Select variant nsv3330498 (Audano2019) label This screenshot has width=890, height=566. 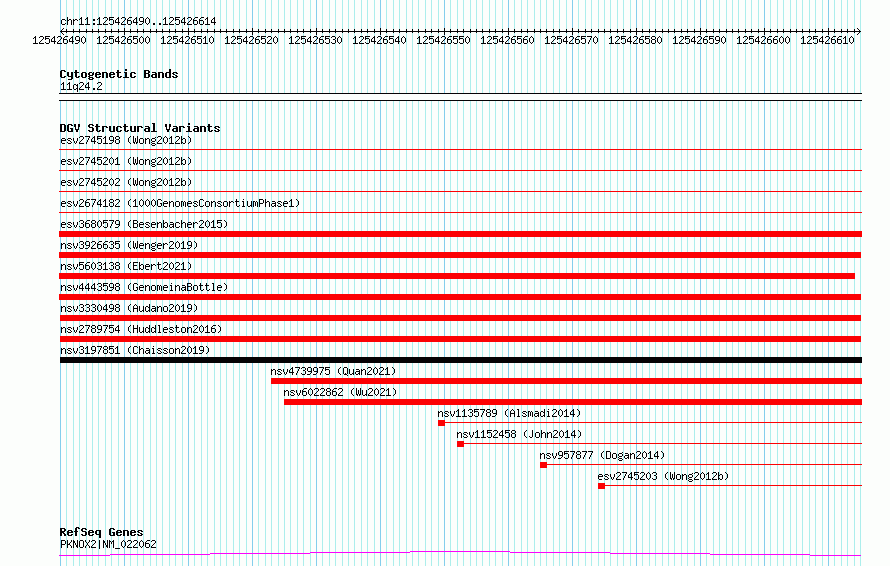point(129,308)
